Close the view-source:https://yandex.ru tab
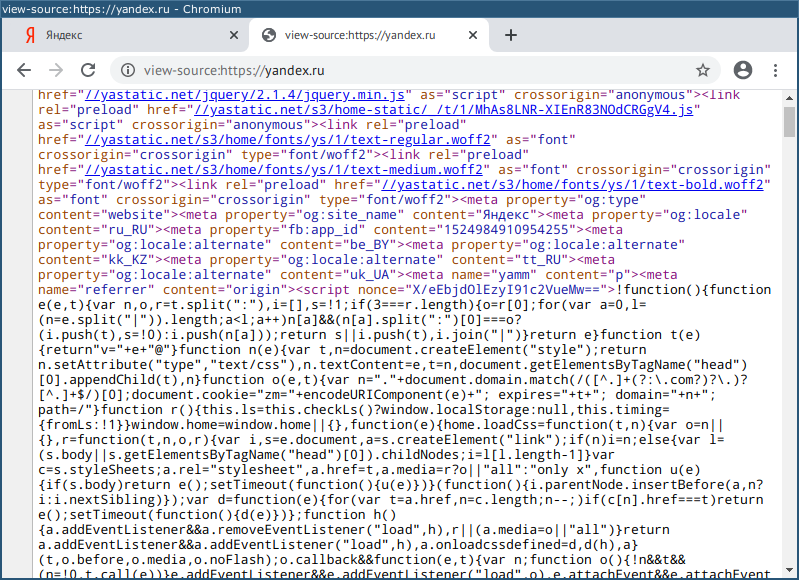This screenshot has width=799, height=580. pos(473,35)
